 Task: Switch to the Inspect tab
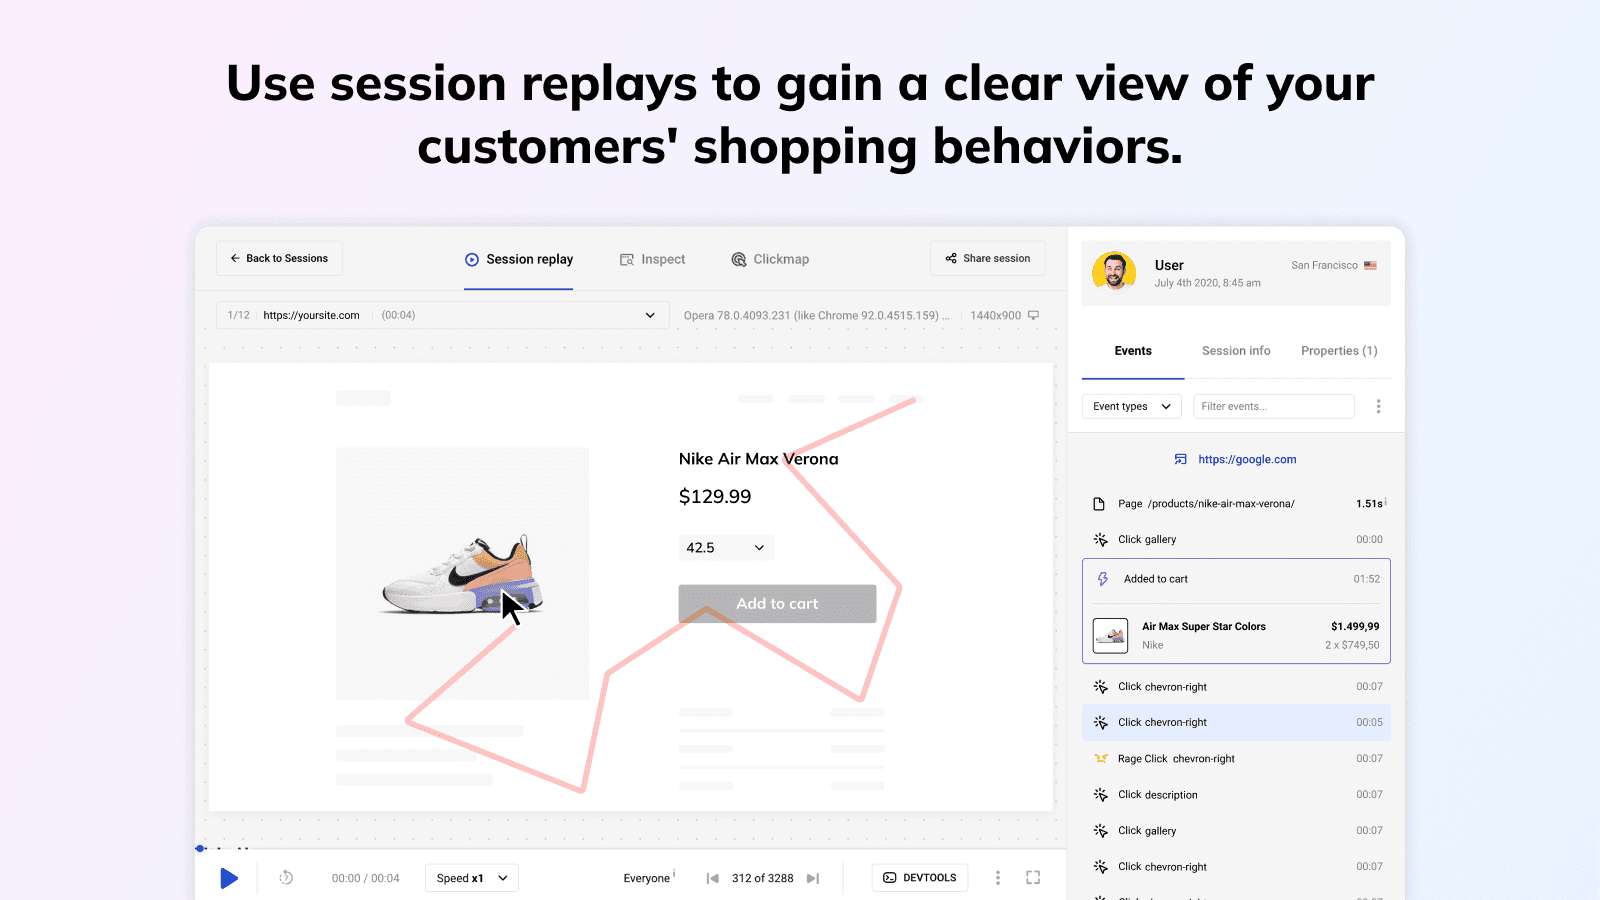652,259
